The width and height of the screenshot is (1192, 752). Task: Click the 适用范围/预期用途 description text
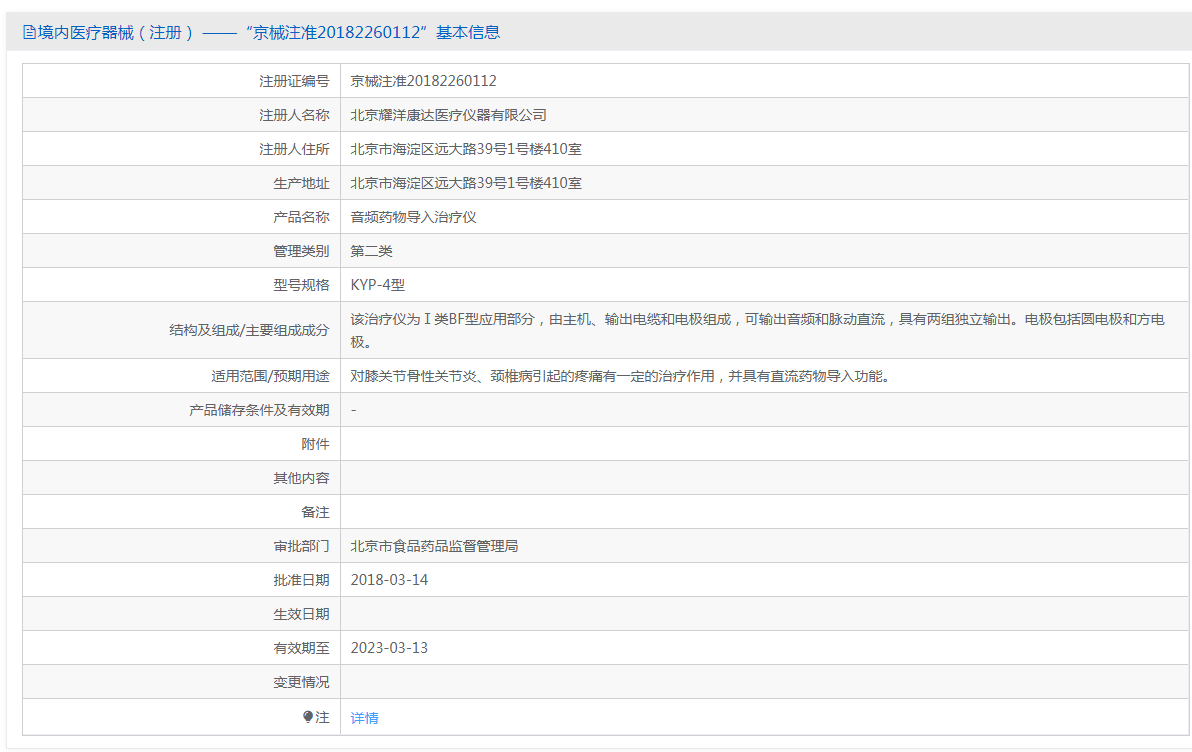619,376
